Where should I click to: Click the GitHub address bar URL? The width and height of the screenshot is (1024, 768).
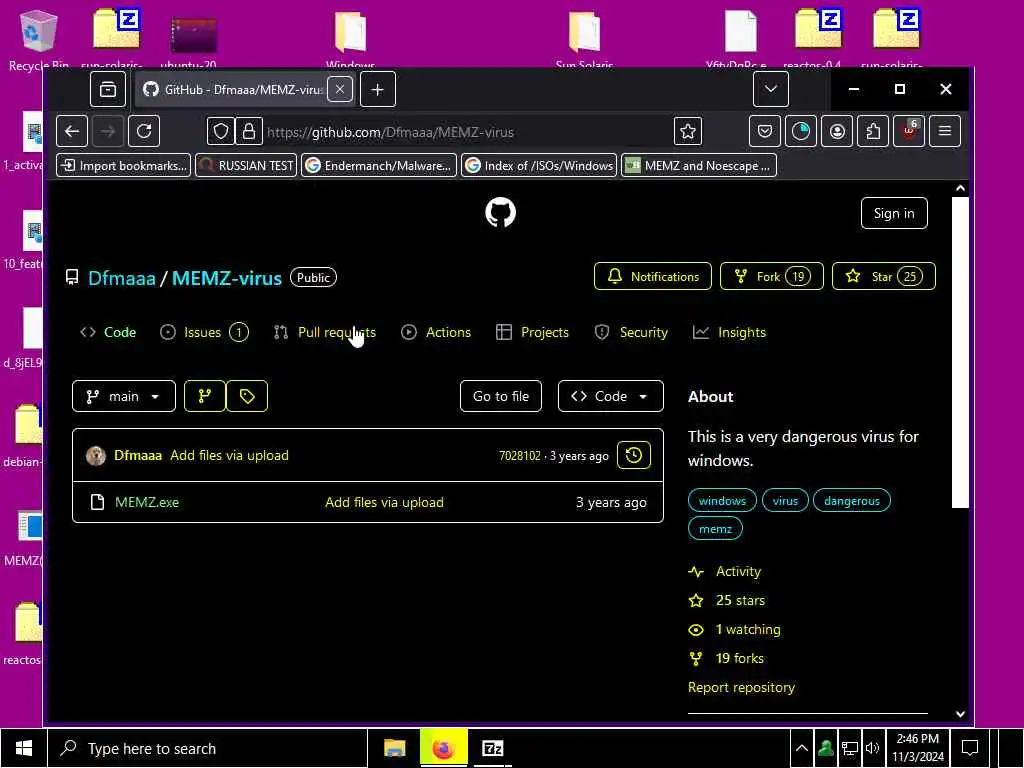[x=391, y=133]
